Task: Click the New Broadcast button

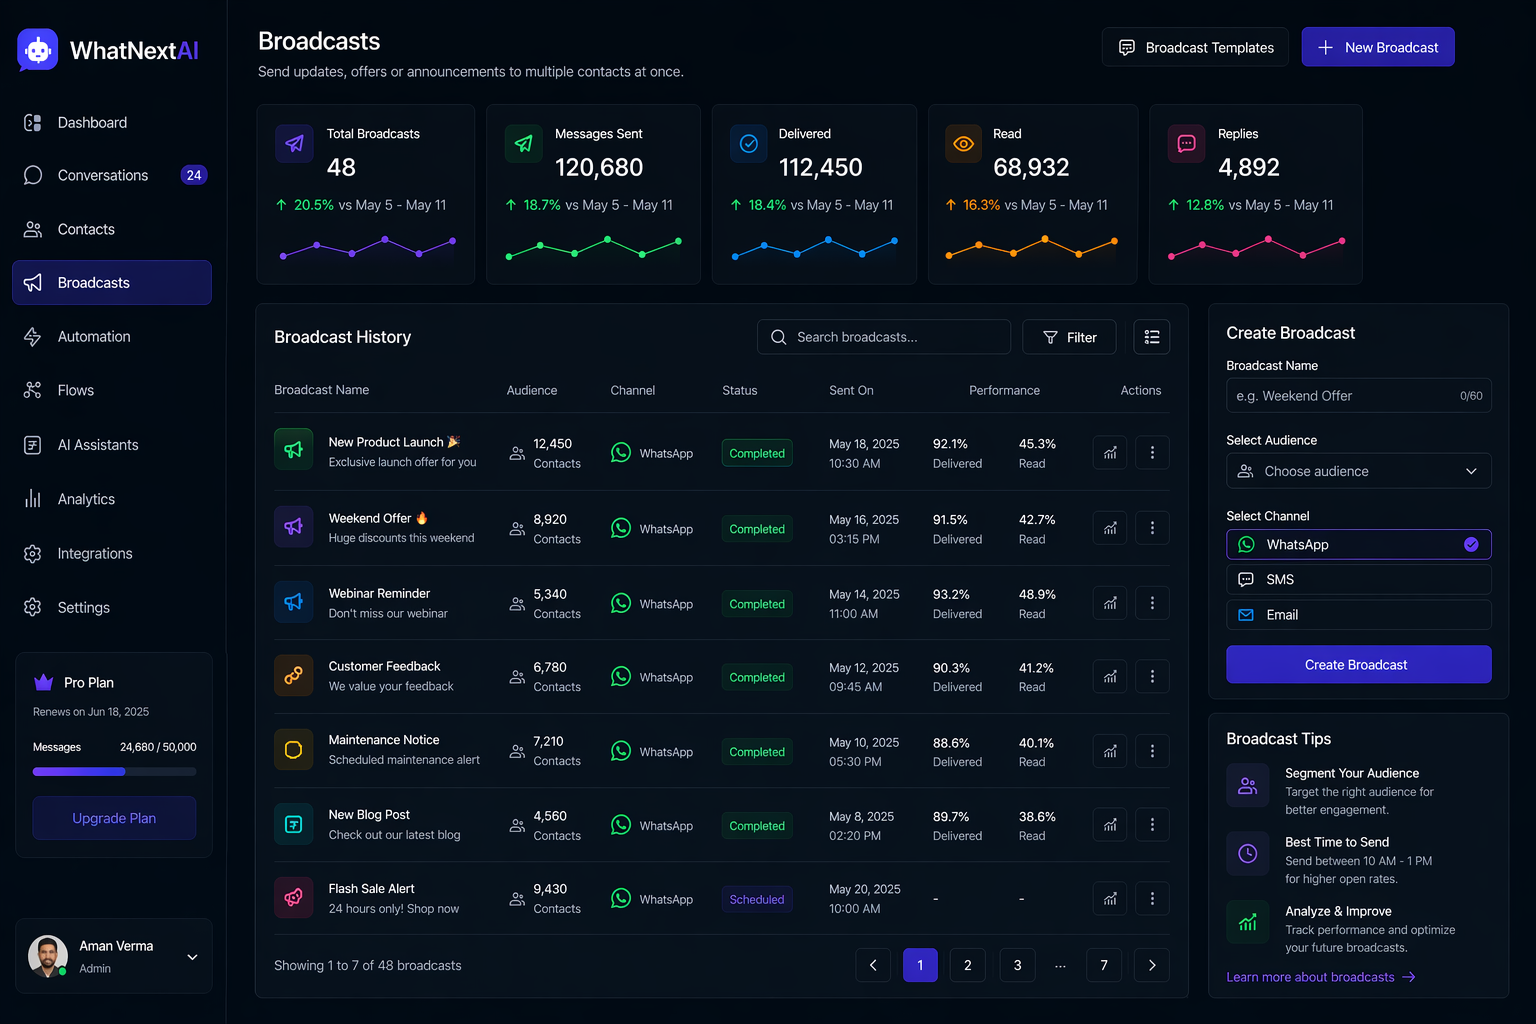Action: (x=1378, y=47)
